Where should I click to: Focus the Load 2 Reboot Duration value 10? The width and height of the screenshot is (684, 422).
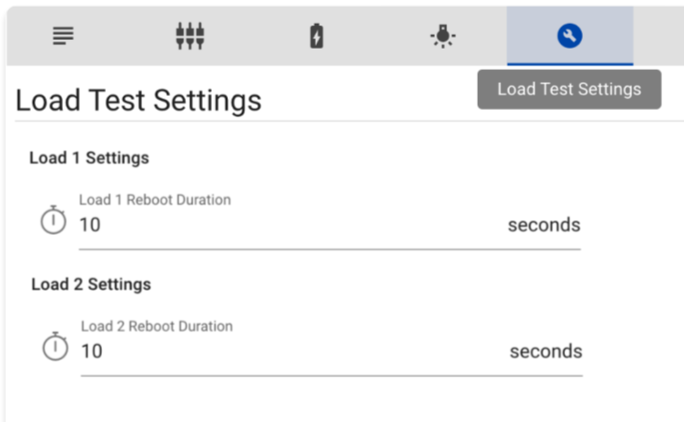click(92, 351)
